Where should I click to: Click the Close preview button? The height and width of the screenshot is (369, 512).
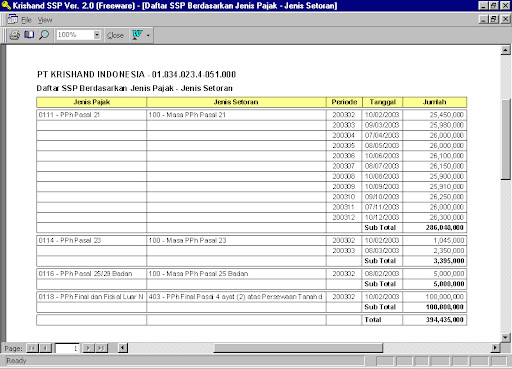tap(115, 35)
